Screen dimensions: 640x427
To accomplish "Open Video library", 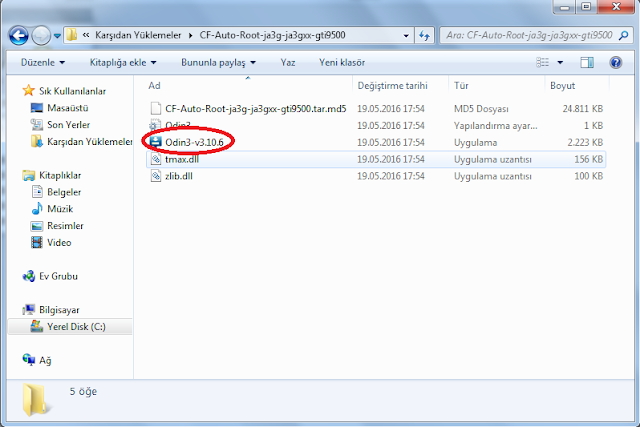I will 59,242.
